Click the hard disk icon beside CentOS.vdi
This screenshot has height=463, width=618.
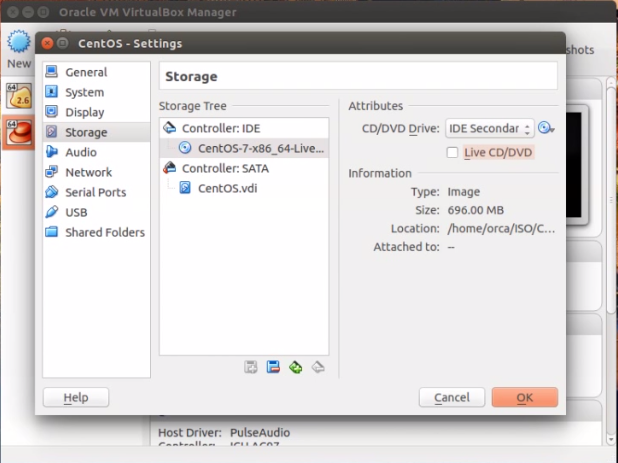pos(185,188)
